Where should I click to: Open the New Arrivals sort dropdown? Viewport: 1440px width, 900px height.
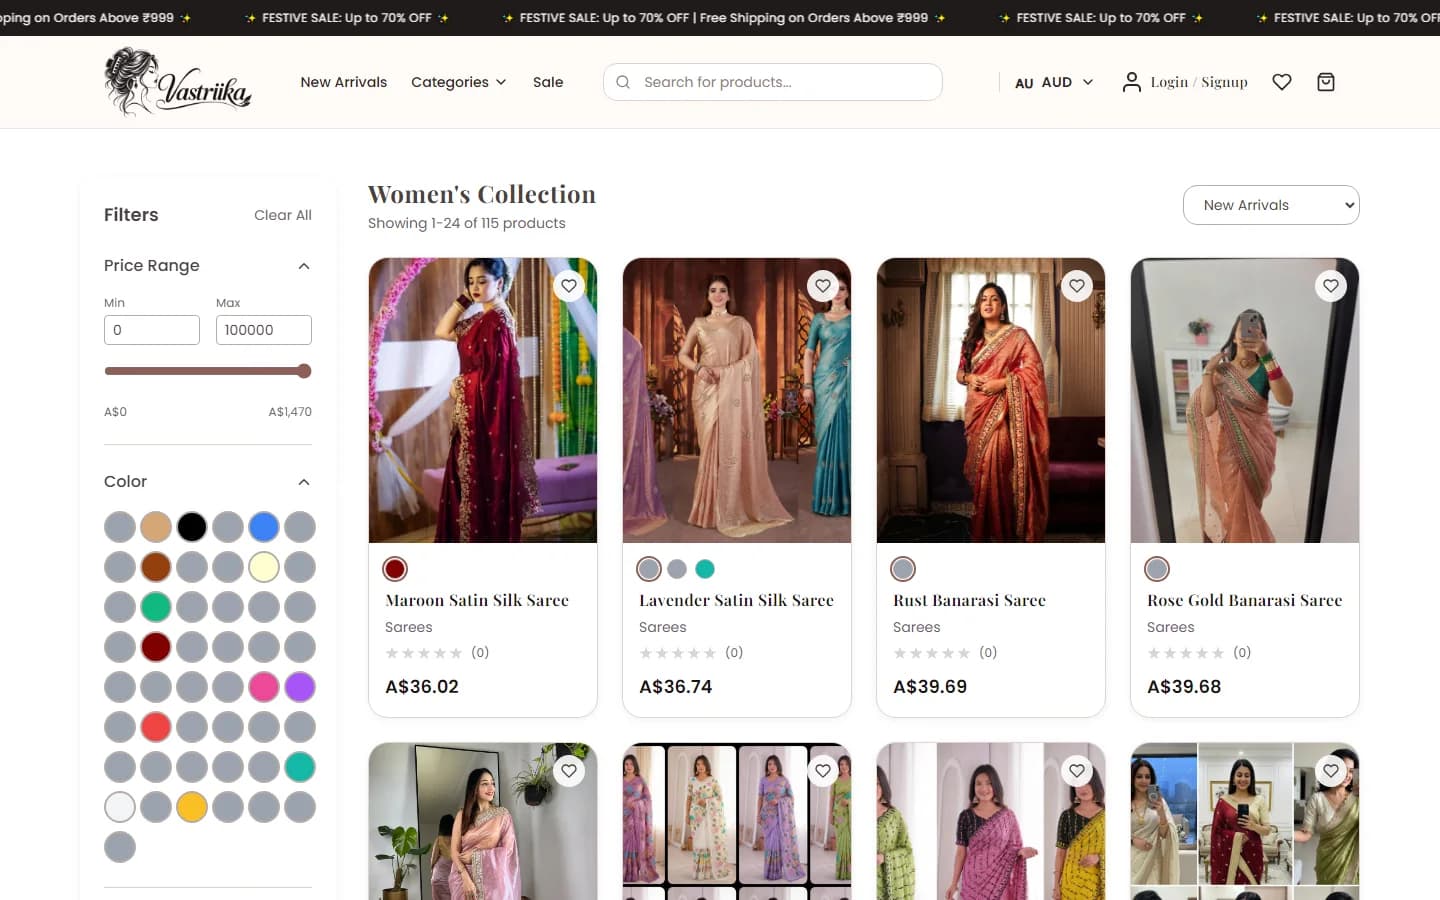click(1271, 205)
